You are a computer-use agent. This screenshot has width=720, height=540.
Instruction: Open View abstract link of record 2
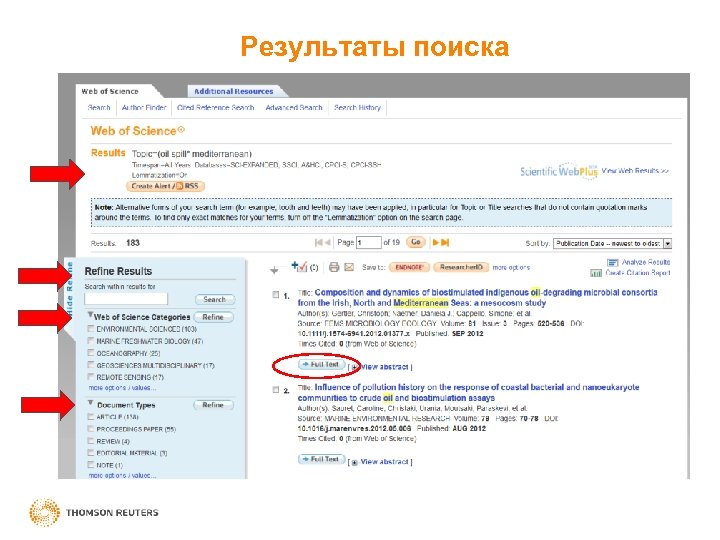click(x=384, y=462)
